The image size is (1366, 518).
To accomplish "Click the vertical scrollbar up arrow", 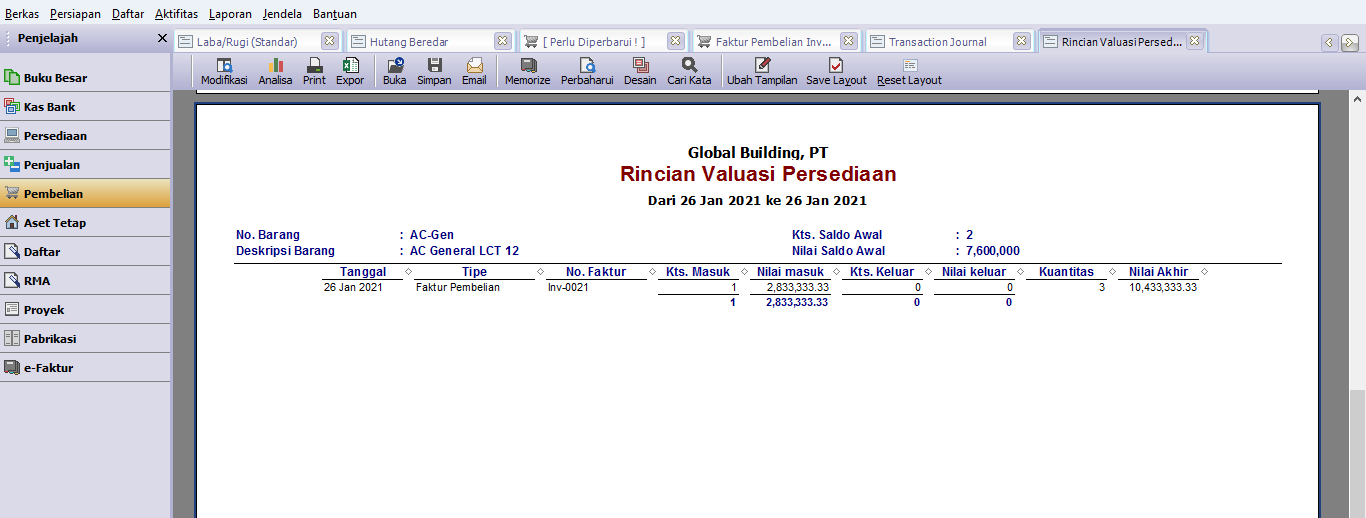I will point(1357,100).
